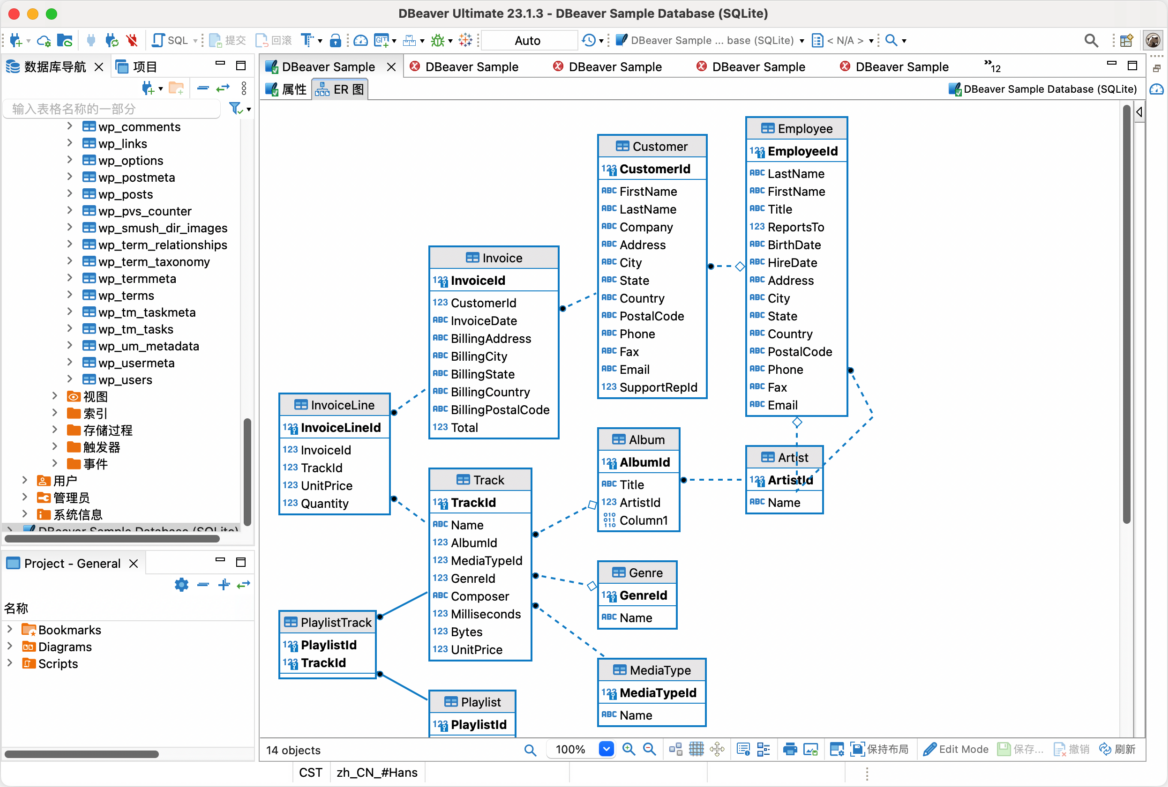Toggle the diagram grid icon
1168x787 pixels.
696,749
